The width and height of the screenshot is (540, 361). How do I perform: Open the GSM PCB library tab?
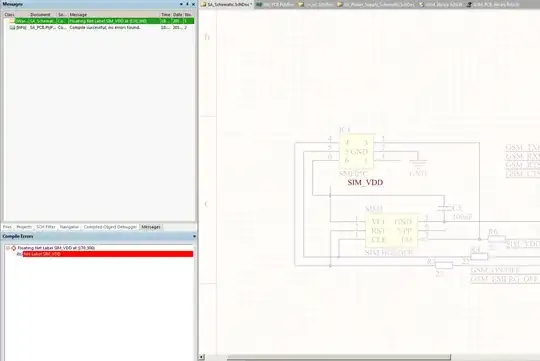493,4
